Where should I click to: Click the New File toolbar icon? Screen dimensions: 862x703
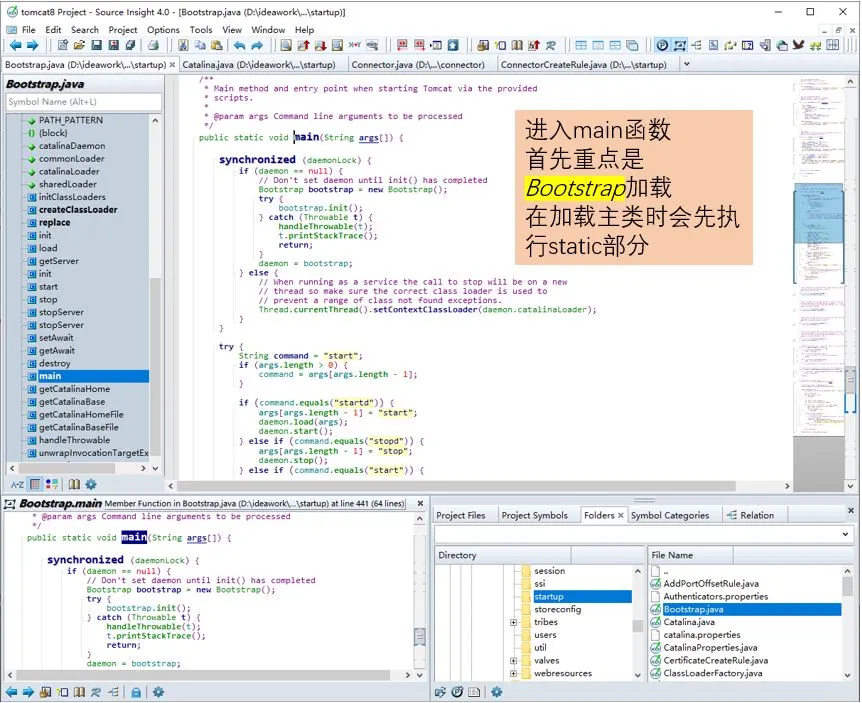[x=63, y=46]
